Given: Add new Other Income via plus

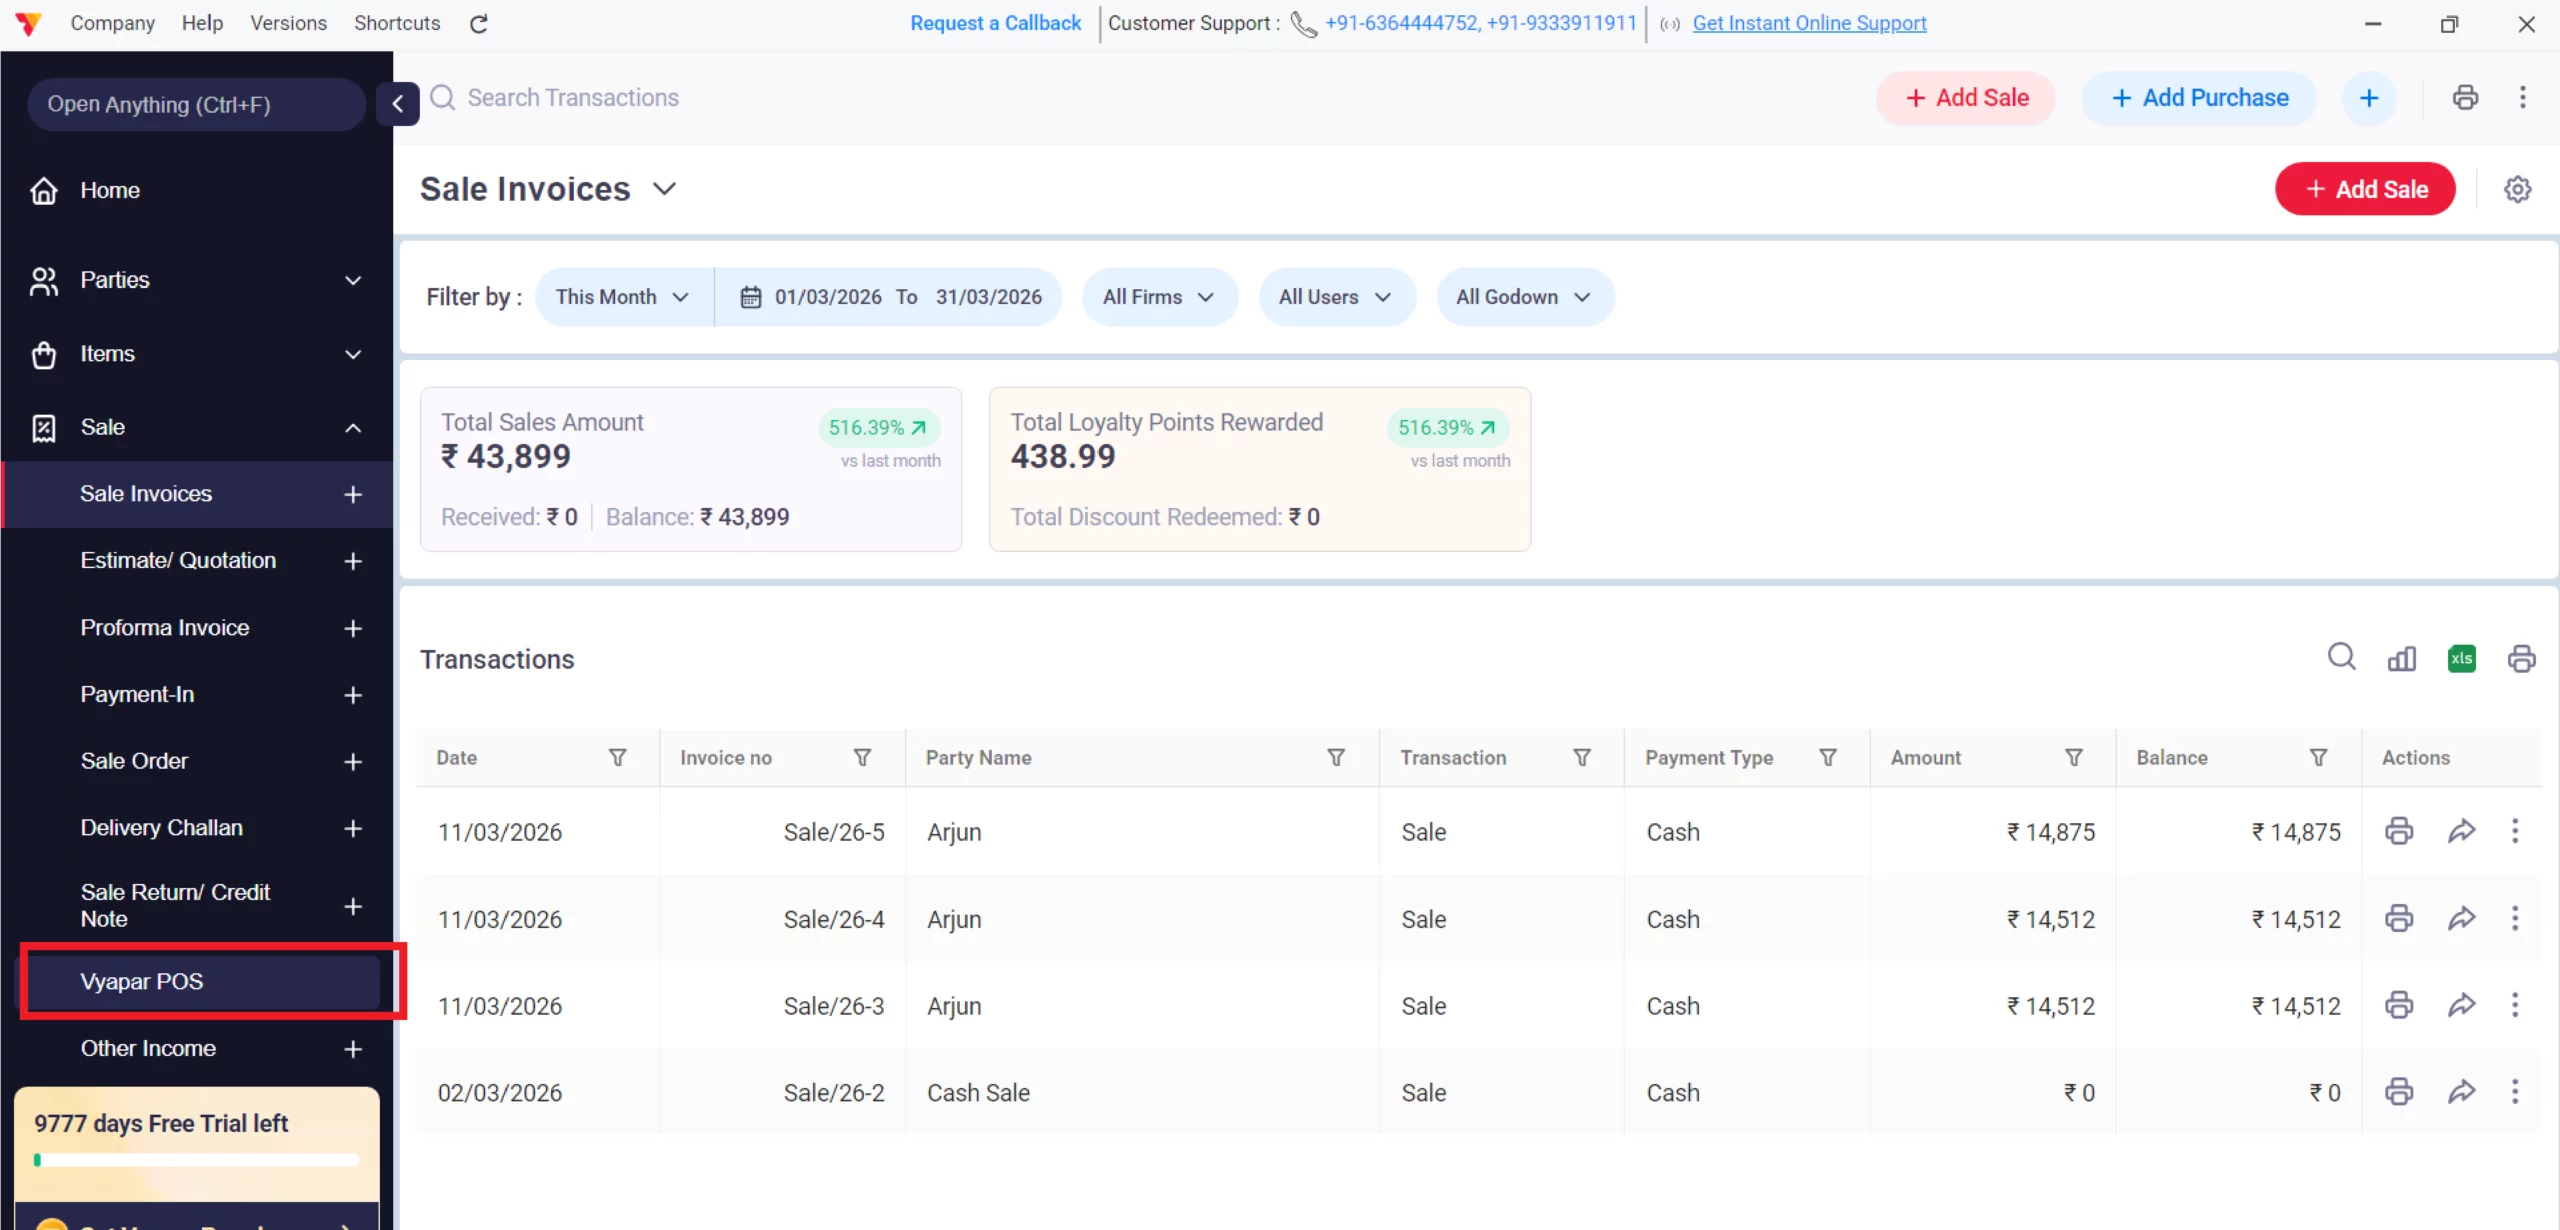Looking at the screenshot, I should click(353, 1049).
